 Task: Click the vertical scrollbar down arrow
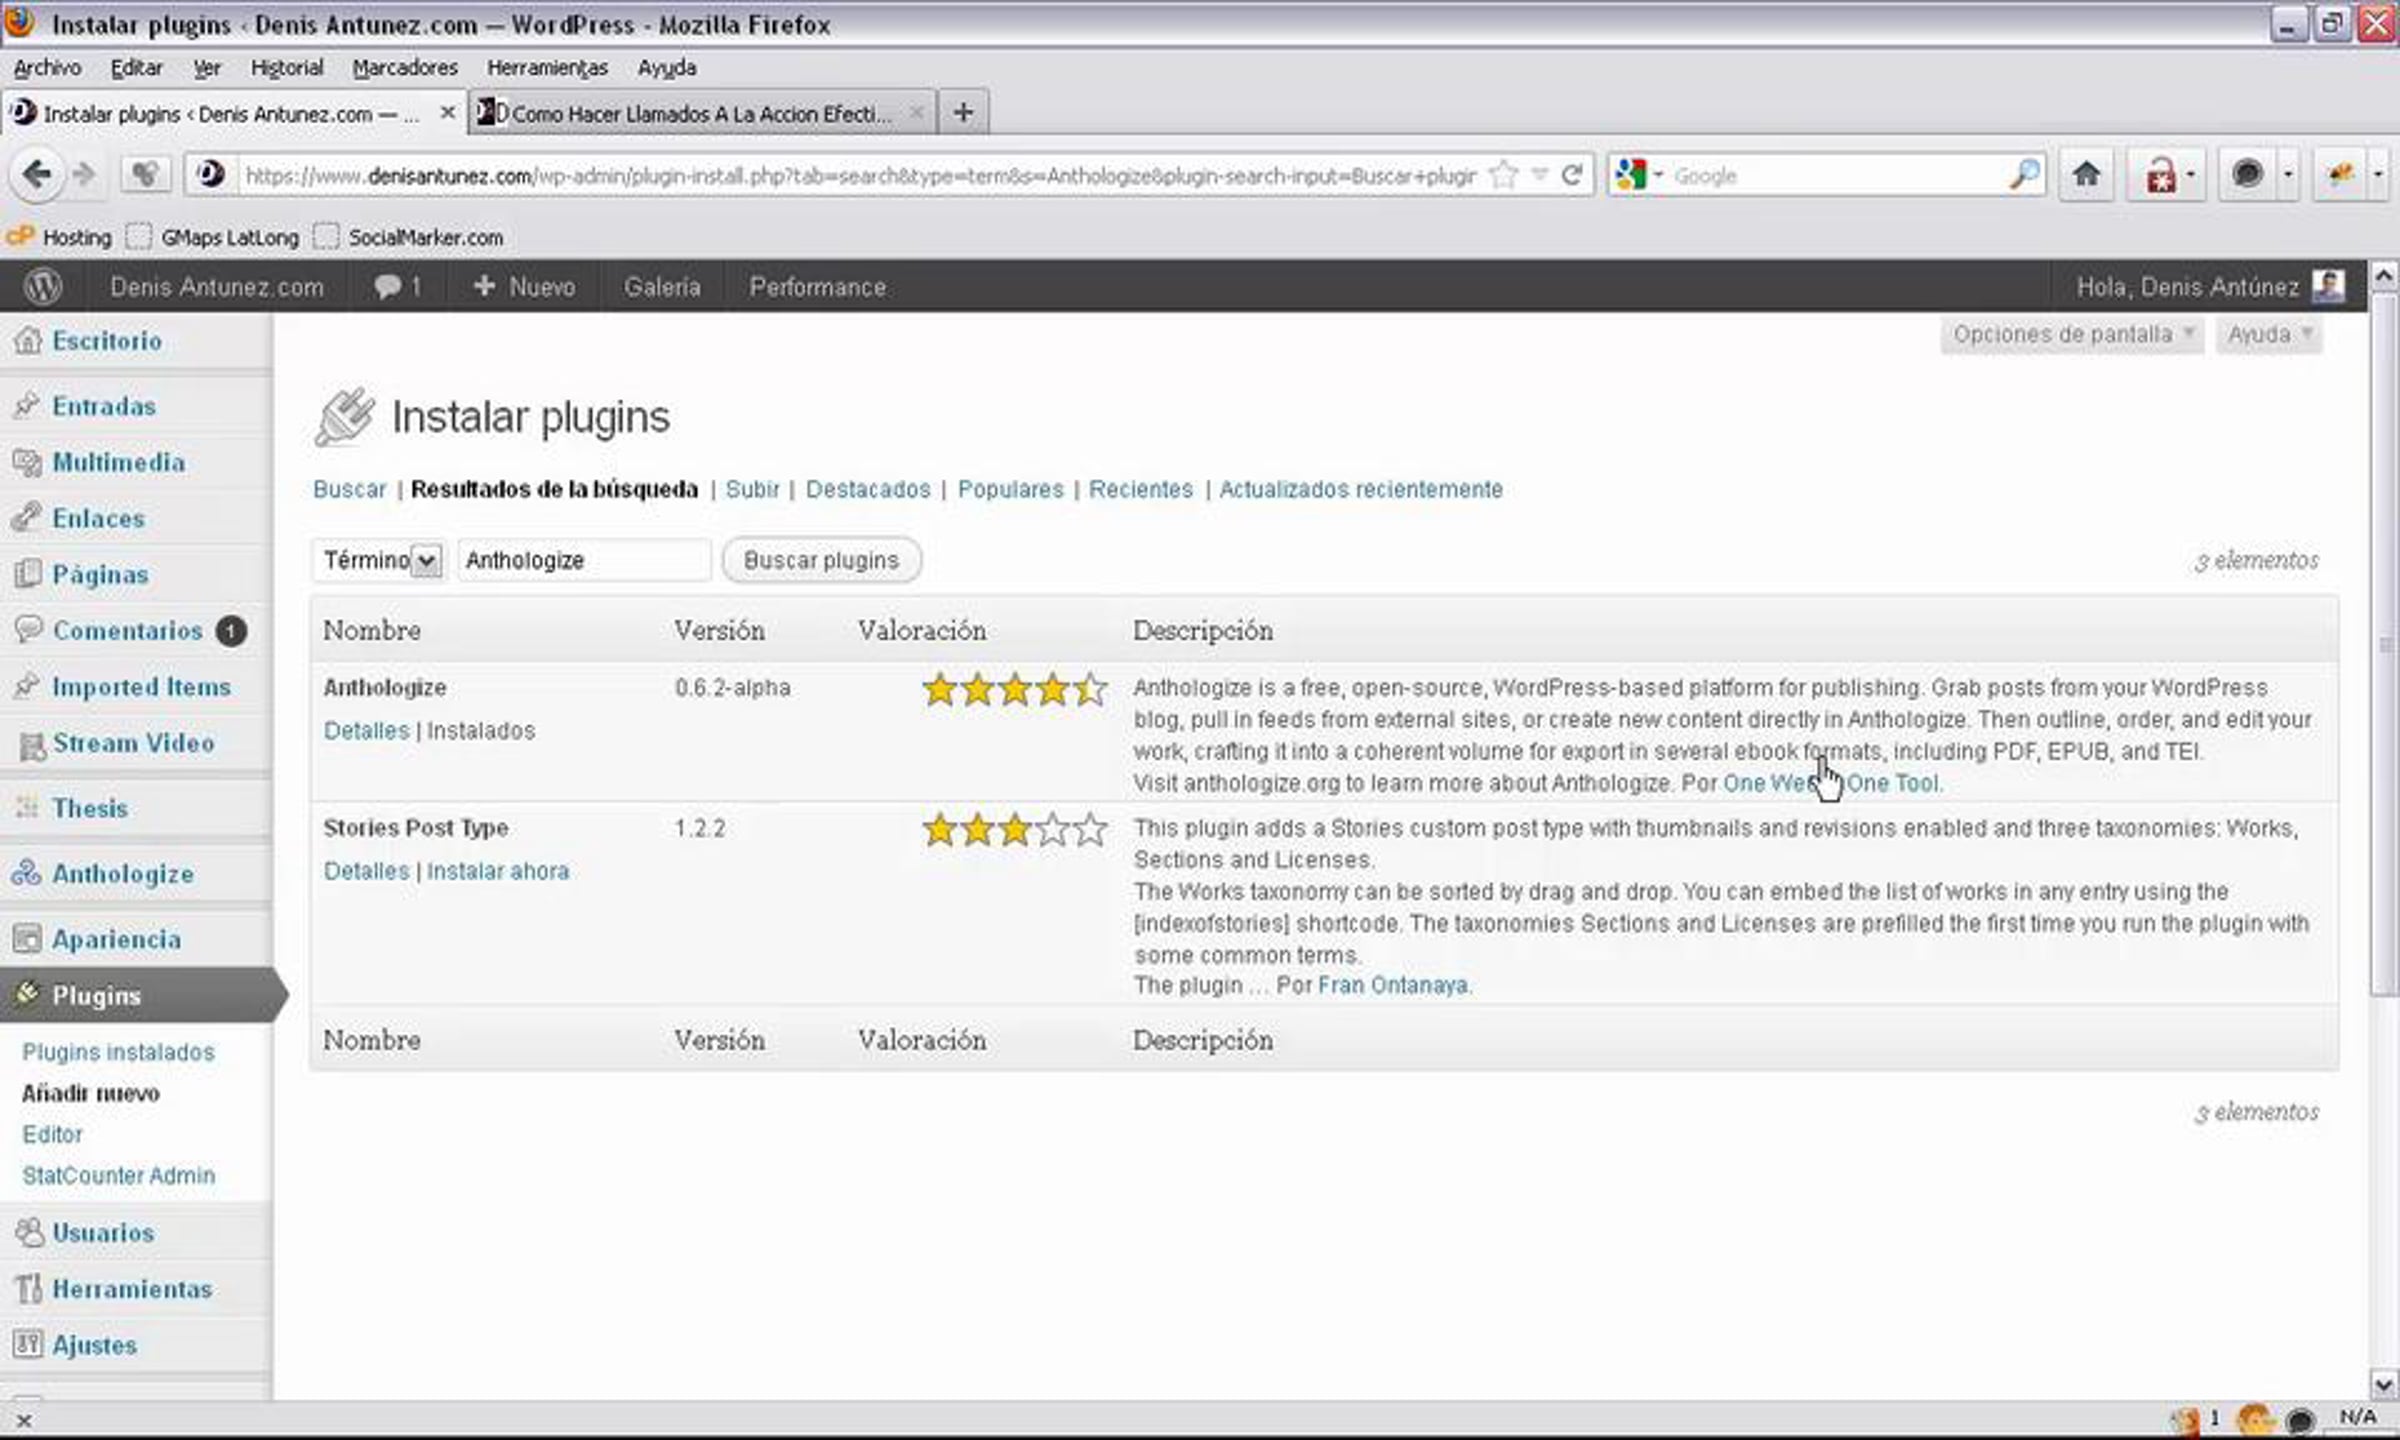click(2383, 1385)
